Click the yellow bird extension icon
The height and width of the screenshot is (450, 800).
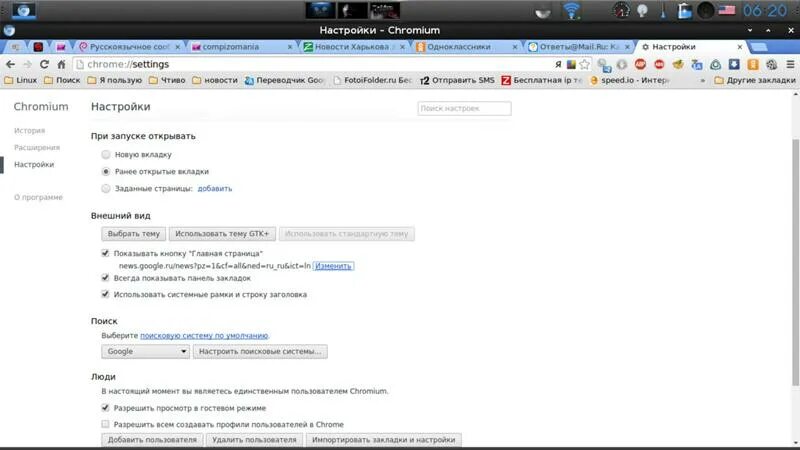click(678, 64)
